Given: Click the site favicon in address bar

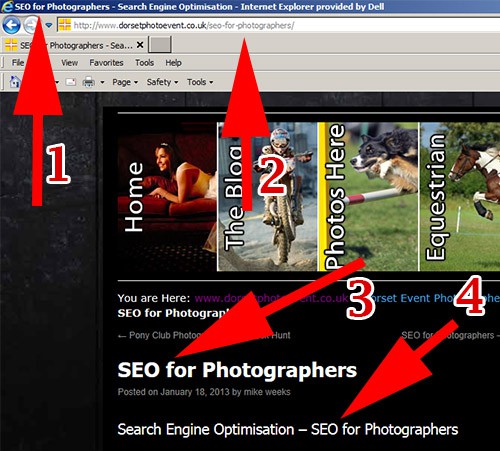Looking at the screenshot, I should [x=65, y=25].
